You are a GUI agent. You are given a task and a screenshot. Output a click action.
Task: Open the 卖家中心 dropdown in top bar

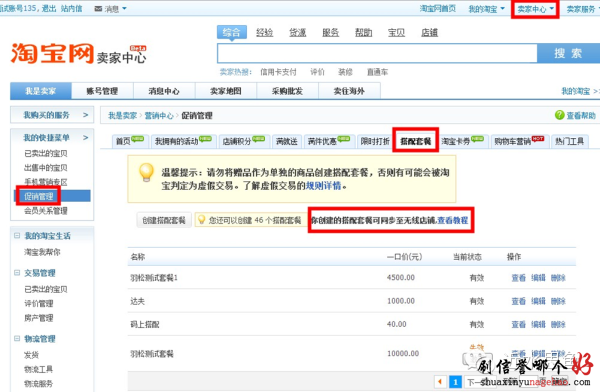[535, 9]
